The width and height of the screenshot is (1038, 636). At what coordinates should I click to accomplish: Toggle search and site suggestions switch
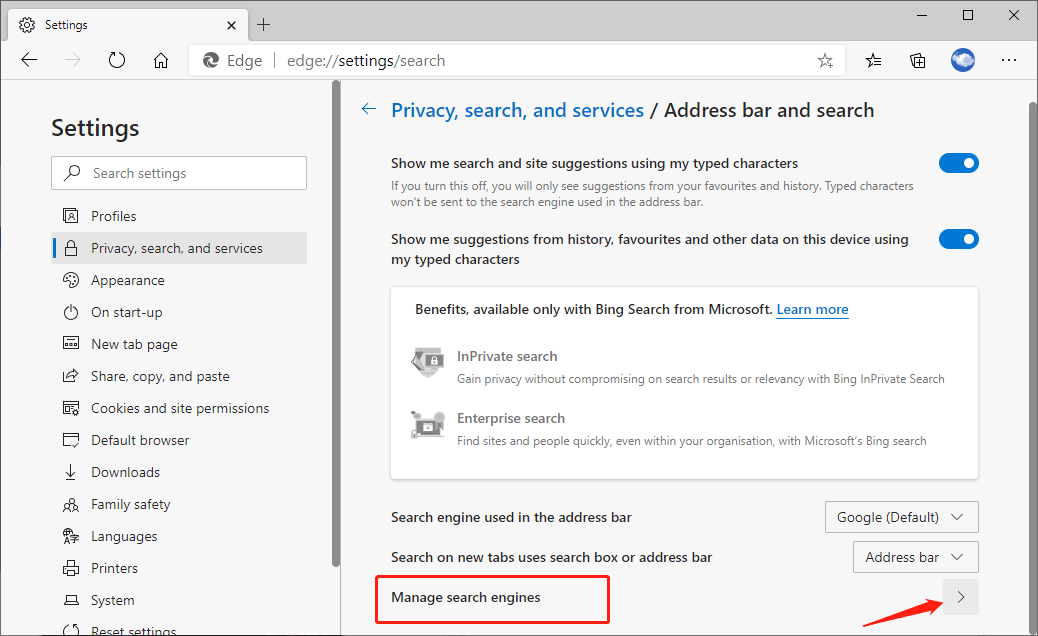[x=959, y=163]
